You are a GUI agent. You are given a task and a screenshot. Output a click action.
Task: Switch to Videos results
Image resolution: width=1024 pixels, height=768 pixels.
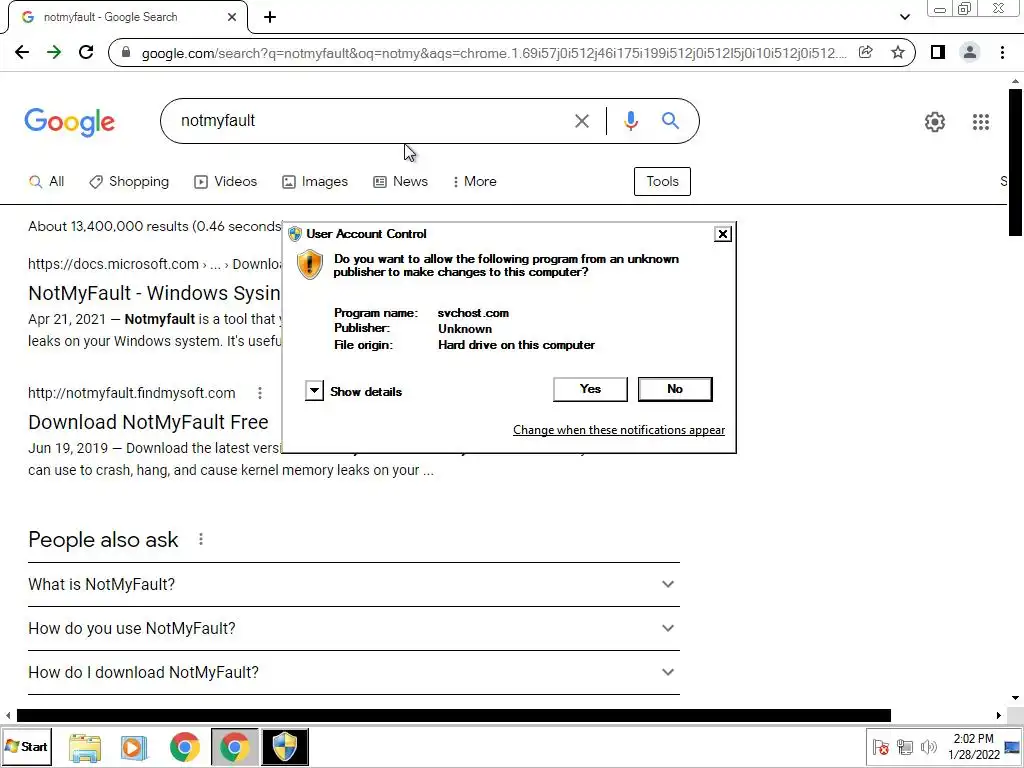[226, 182]
